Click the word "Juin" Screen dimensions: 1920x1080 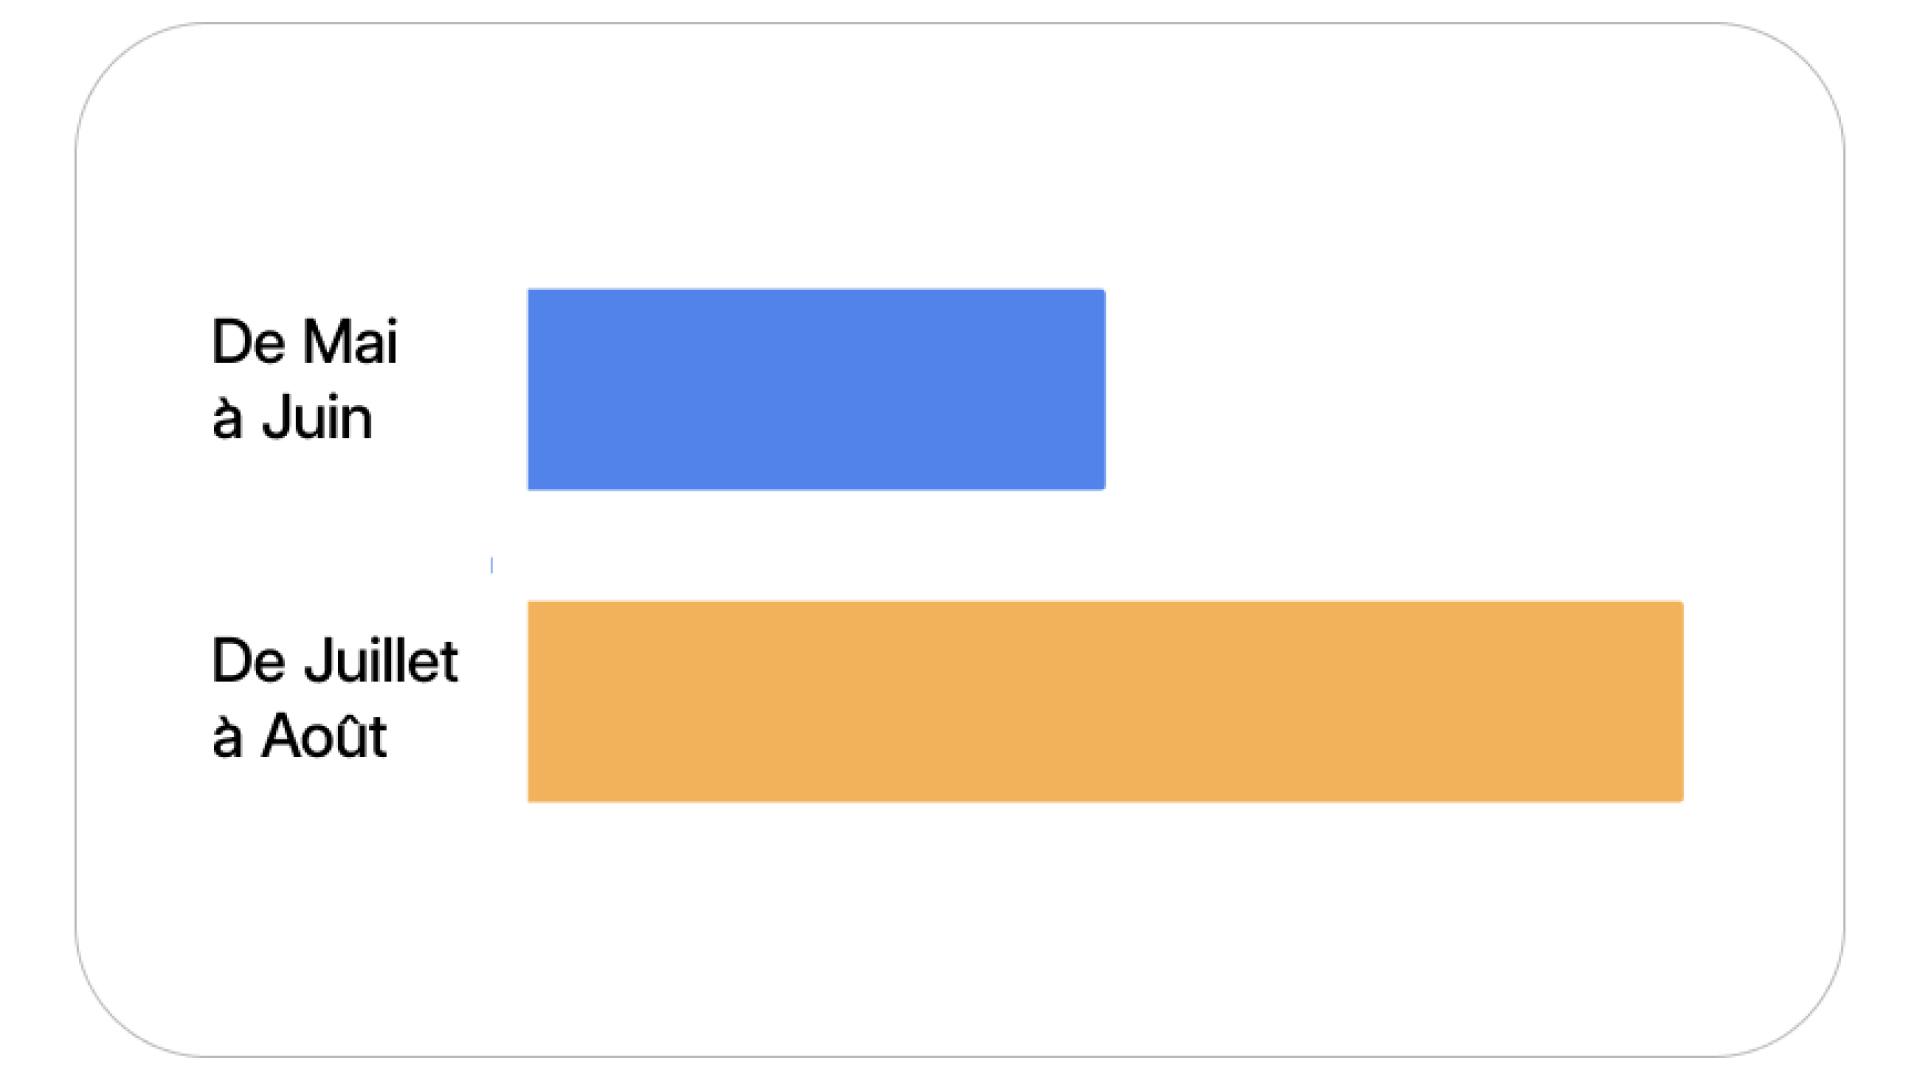pyautogui.click(x=317, y=419)
